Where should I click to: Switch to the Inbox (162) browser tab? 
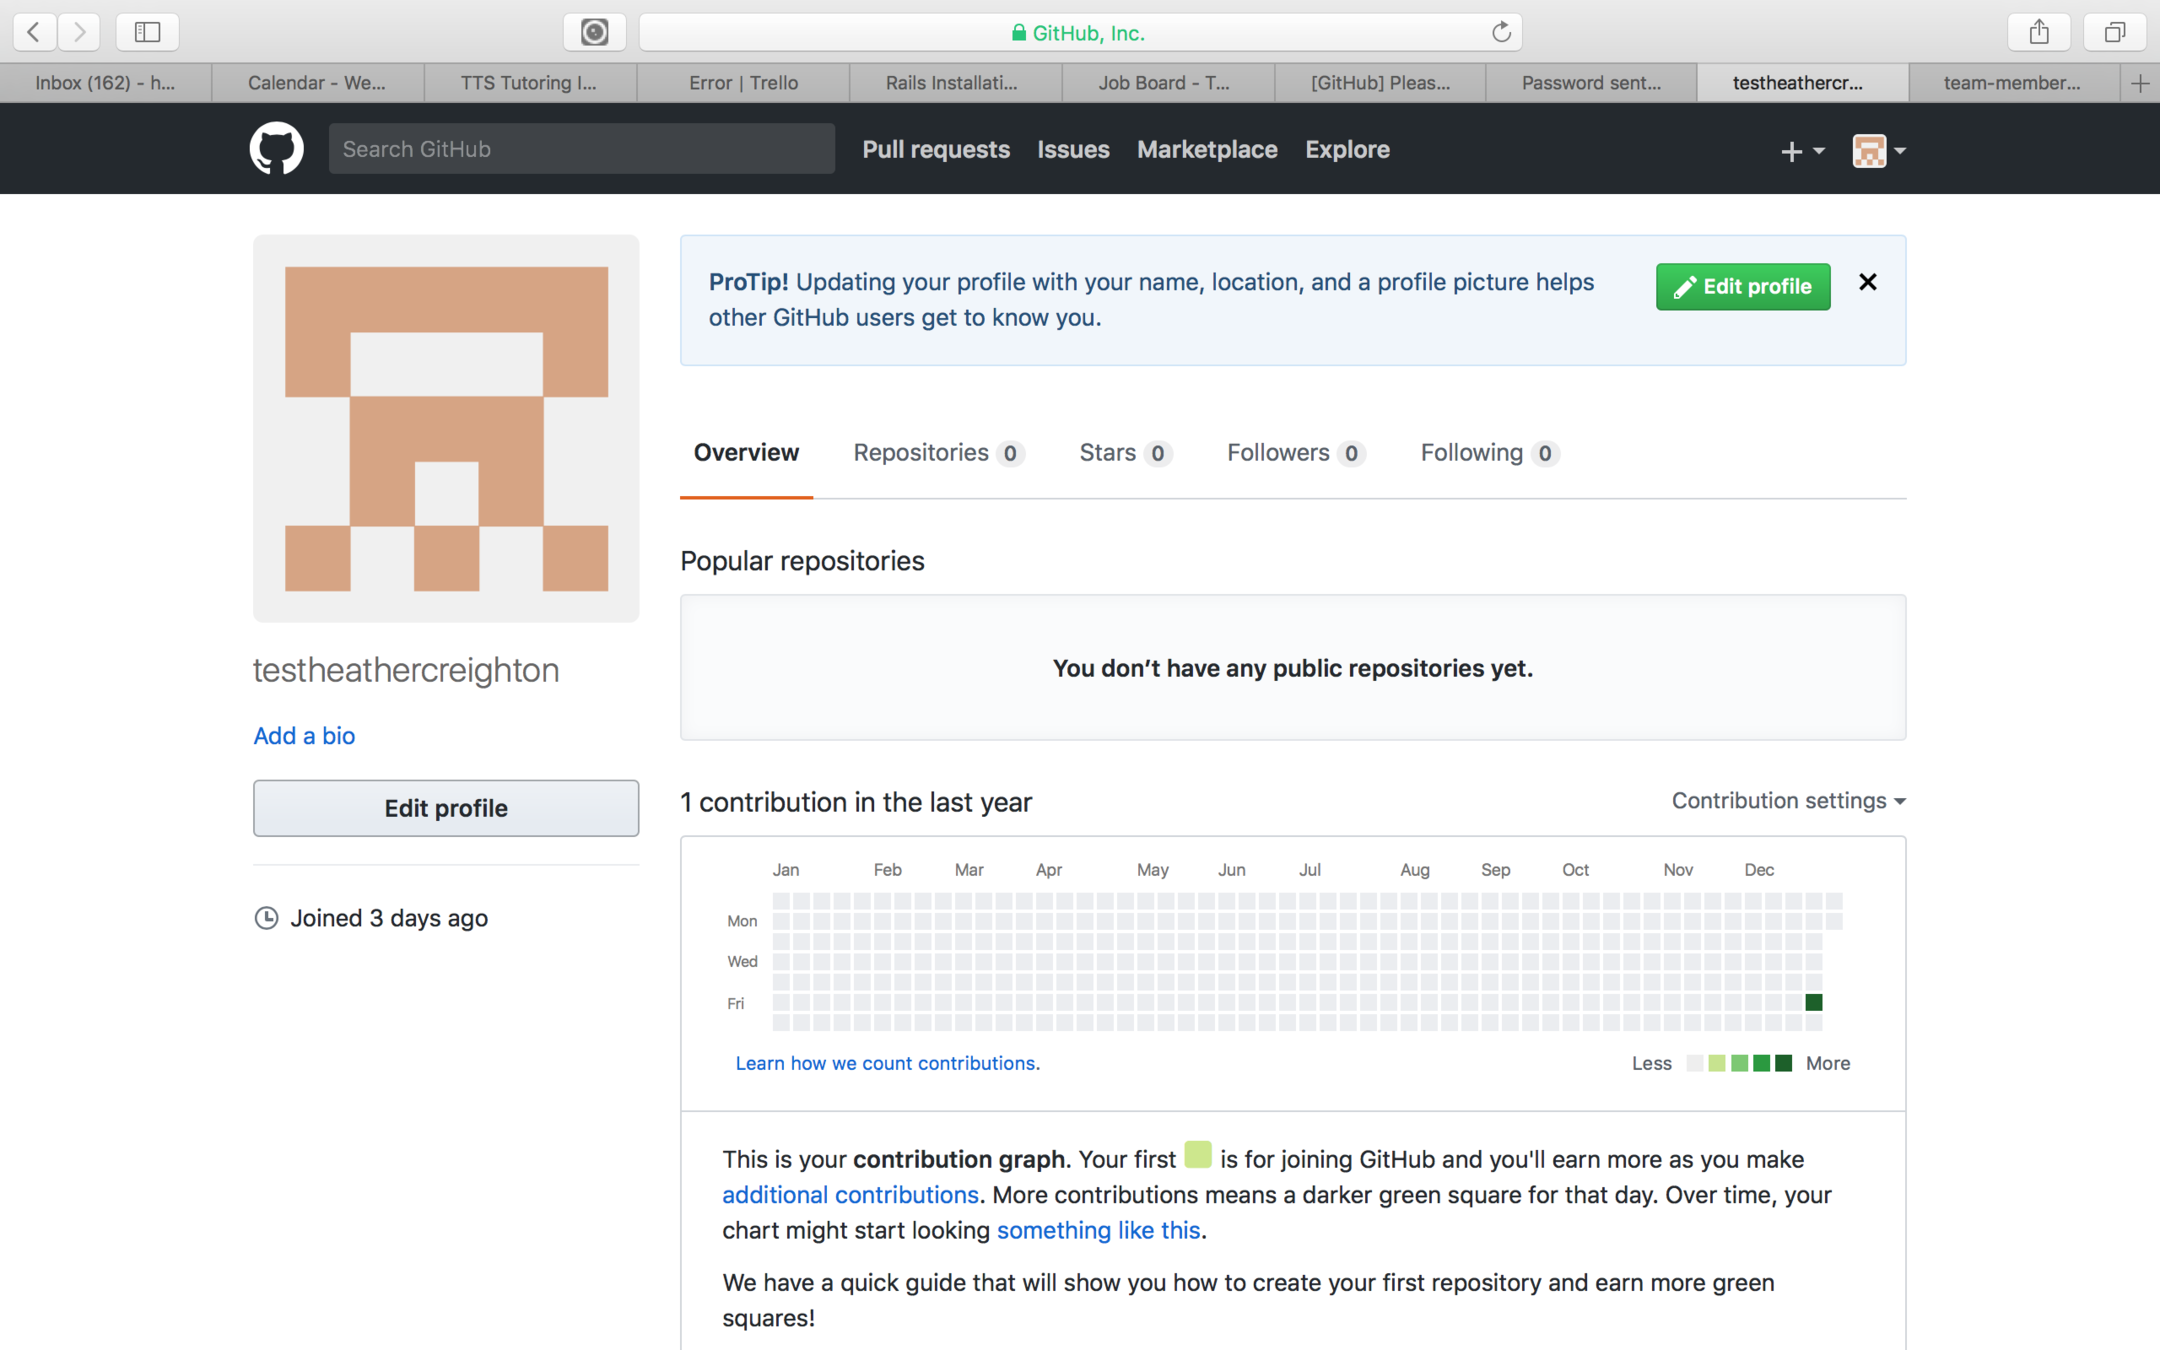(105, 83)
